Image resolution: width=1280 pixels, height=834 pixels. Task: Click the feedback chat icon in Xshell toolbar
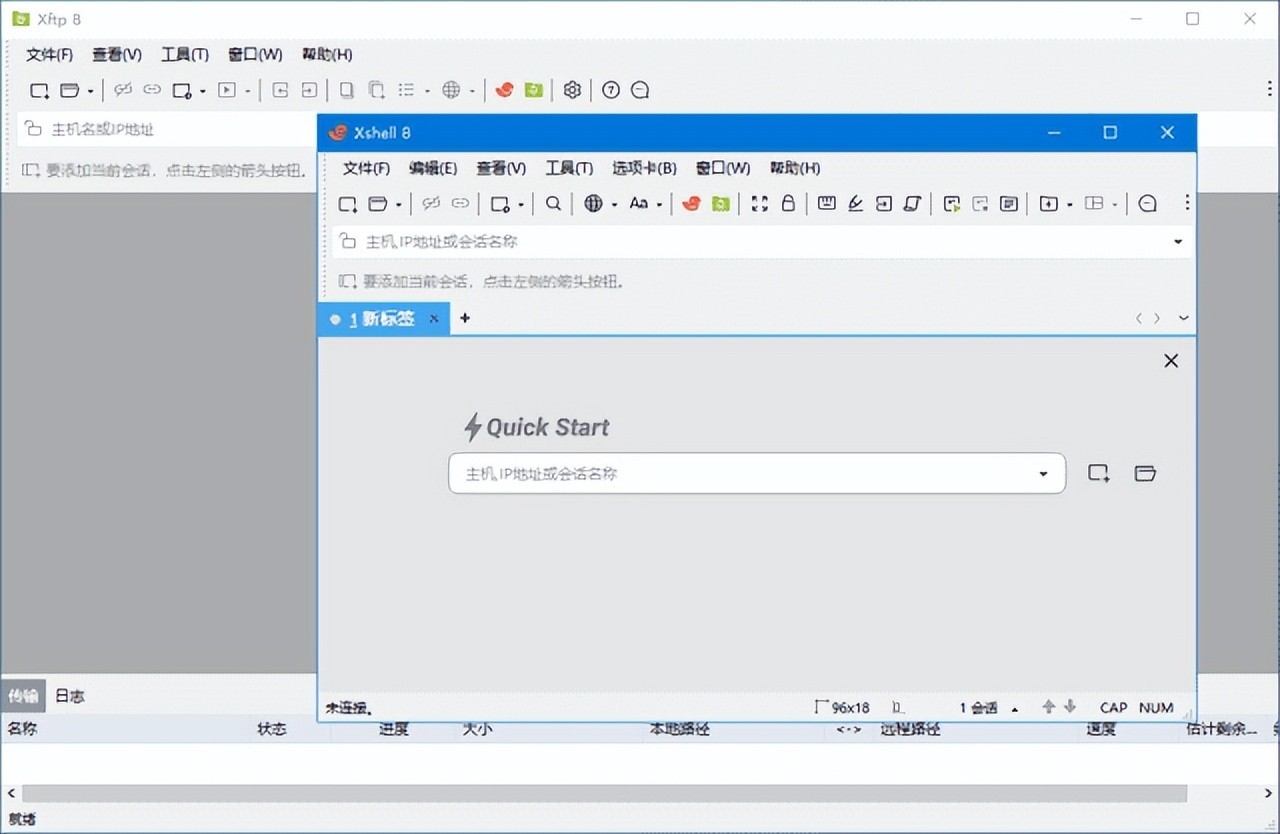tap(1148, 204)
